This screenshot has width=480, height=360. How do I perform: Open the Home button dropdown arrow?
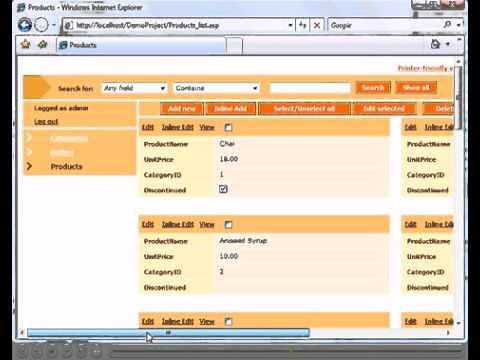[x=448, y=44]
